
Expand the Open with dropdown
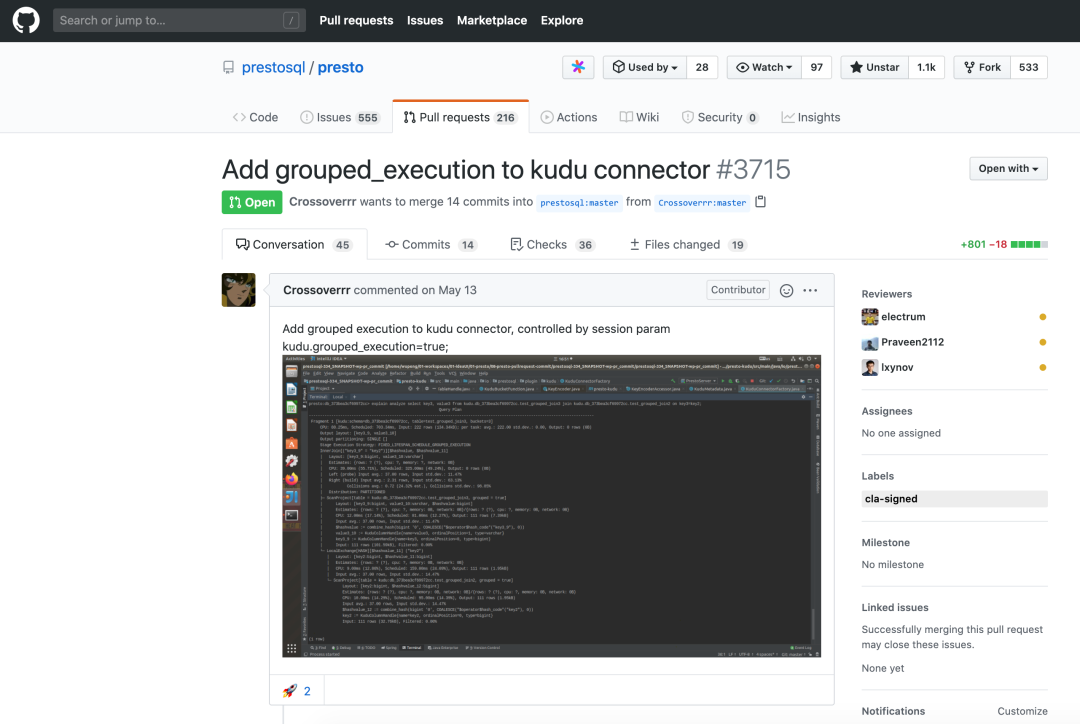[x=1008, y=169]
